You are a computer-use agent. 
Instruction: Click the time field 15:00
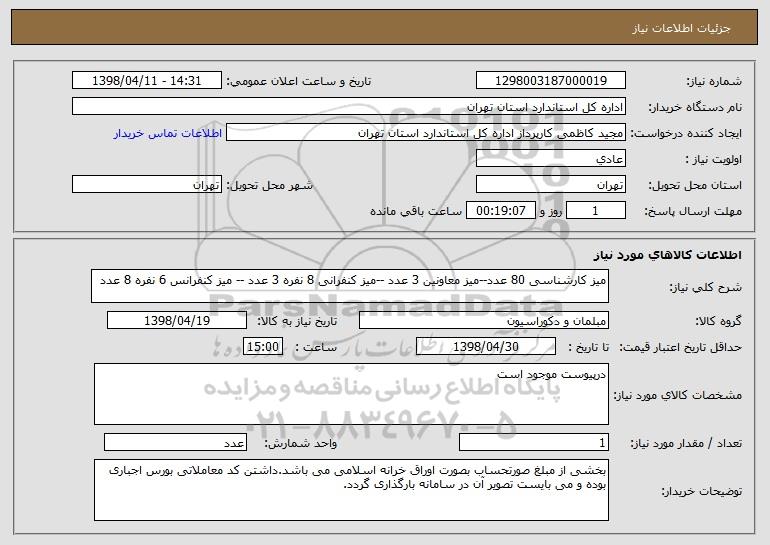coord(263,346)
